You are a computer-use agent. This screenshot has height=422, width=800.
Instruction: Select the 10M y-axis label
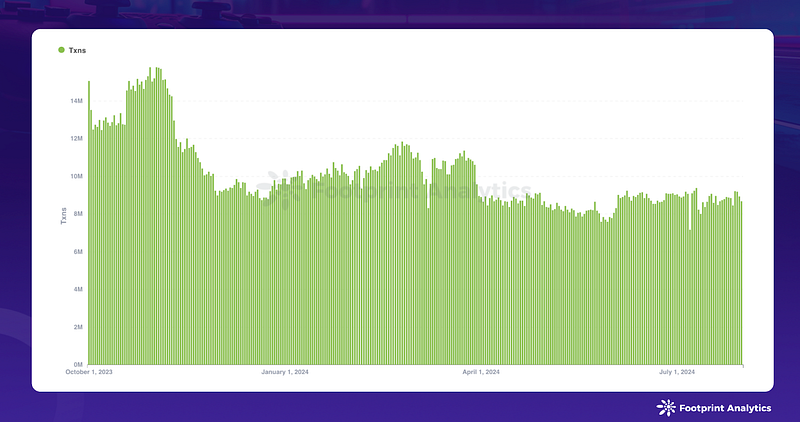coord(77,177)
